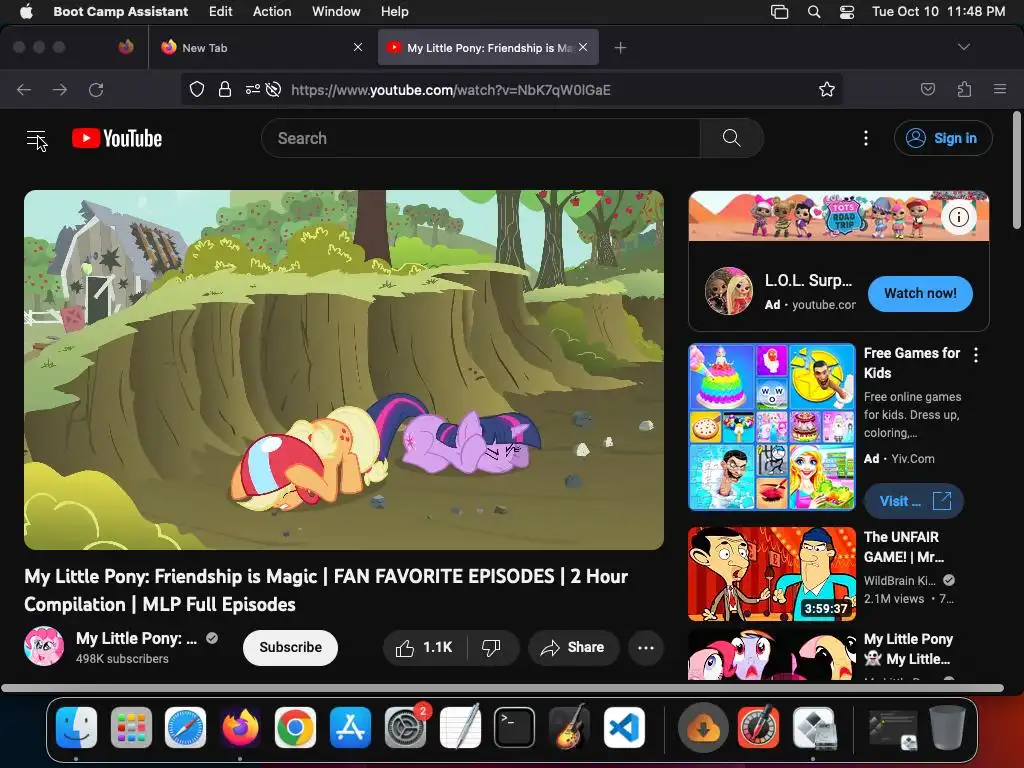Open the Window menu
1024x768 pixels.
336,12
